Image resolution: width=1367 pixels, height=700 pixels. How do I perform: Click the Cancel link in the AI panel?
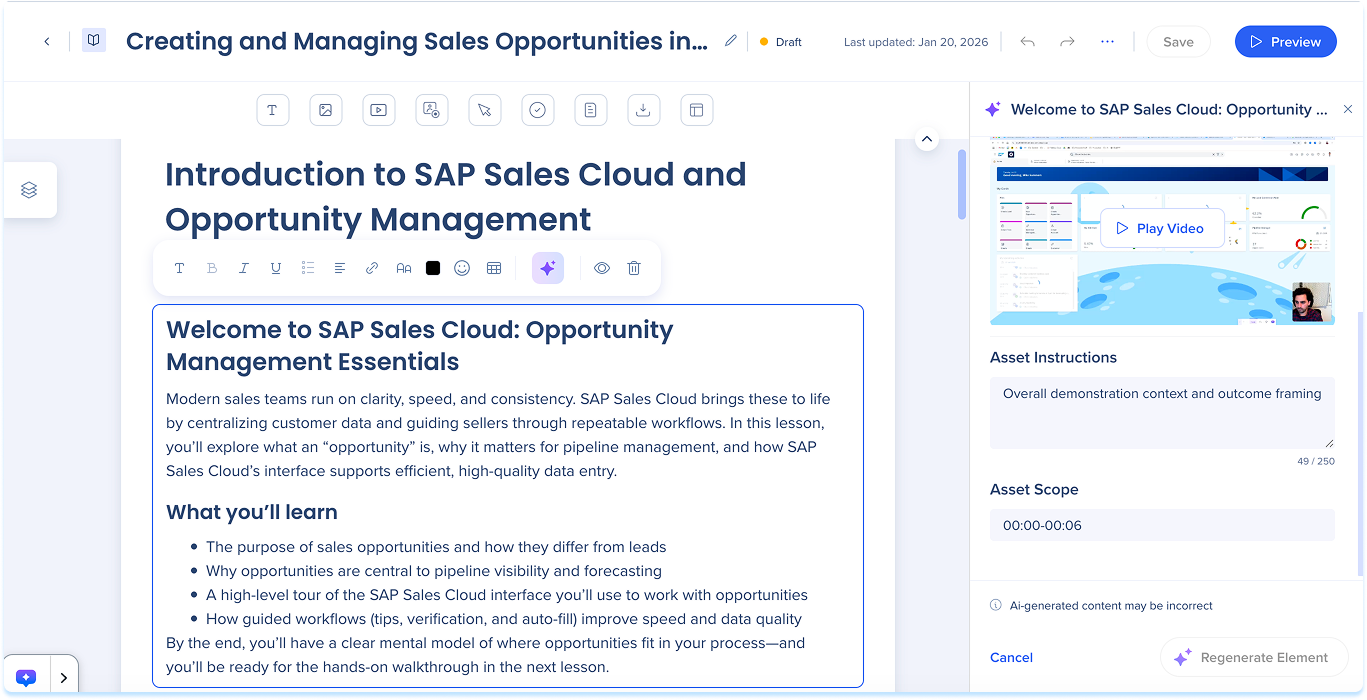pos(1011,657)
